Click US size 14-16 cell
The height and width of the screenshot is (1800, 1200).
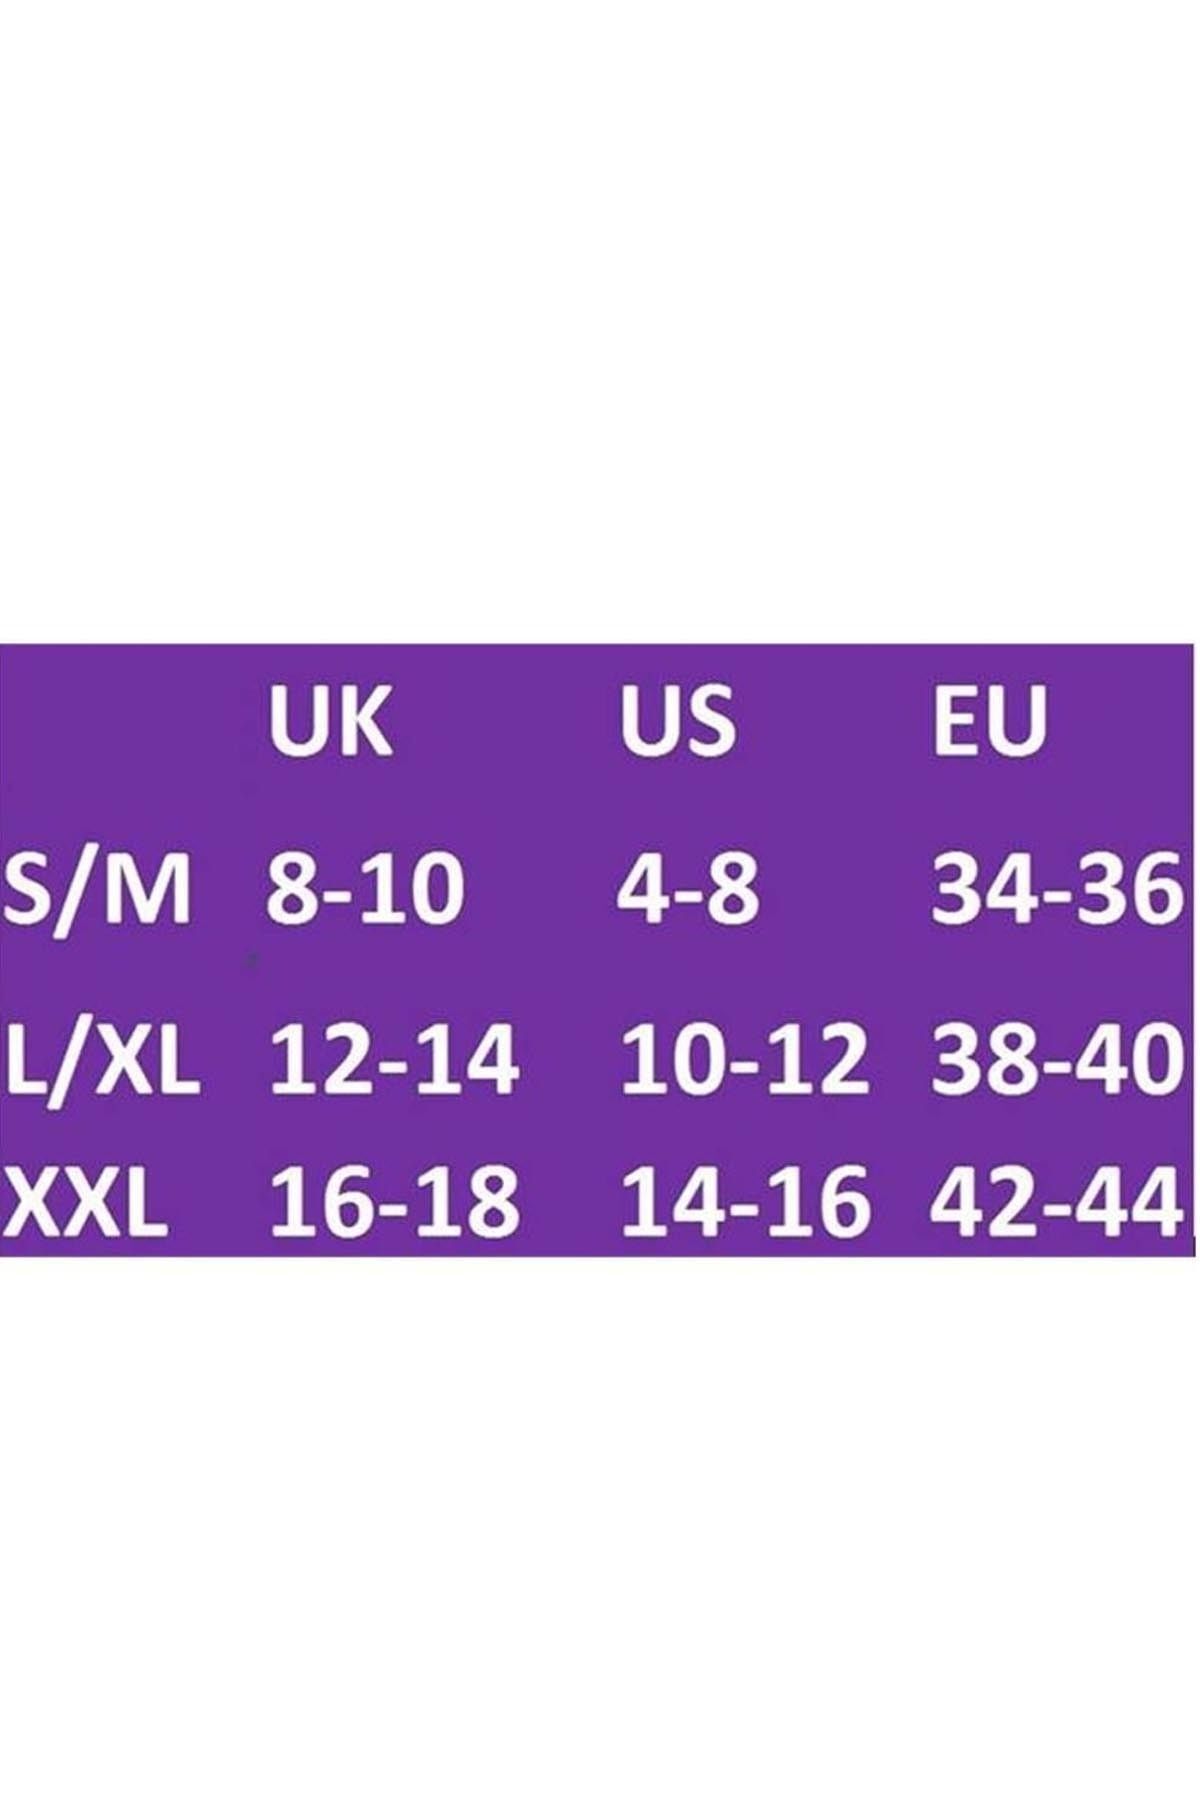tap(743, 1201)
